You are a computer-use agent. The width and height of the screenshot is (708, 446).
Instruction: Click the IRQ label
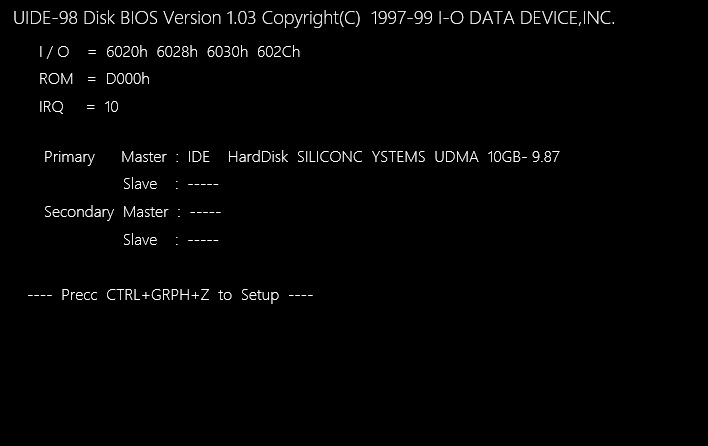point(51,107)
